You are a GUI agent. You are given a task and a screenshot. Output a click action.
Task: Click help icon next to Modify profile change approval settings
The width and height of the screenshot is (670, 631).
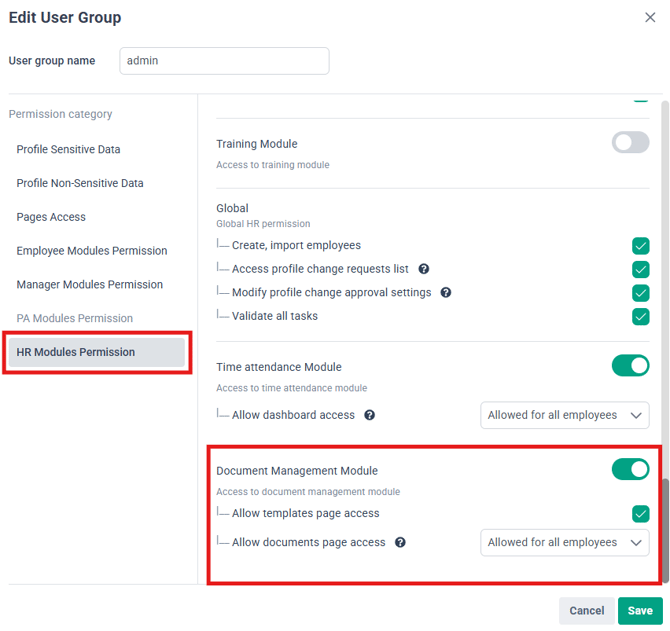click(446, 292)
